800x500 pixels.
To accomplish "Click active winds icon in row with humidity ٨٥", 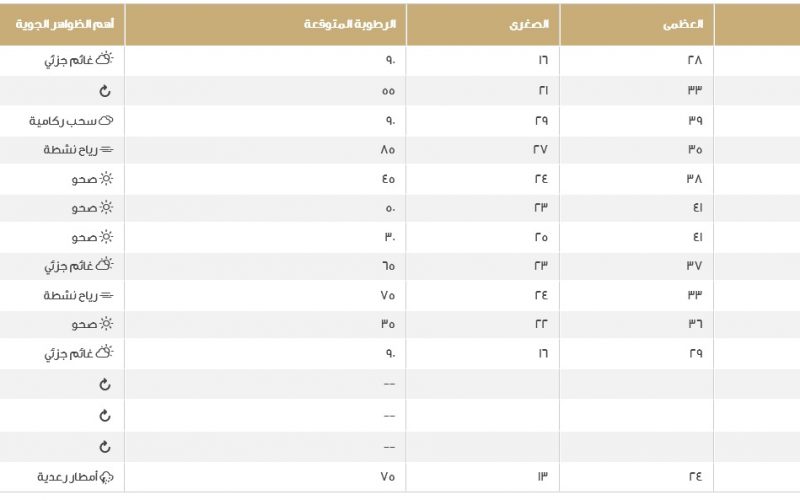I will [106, 149].
